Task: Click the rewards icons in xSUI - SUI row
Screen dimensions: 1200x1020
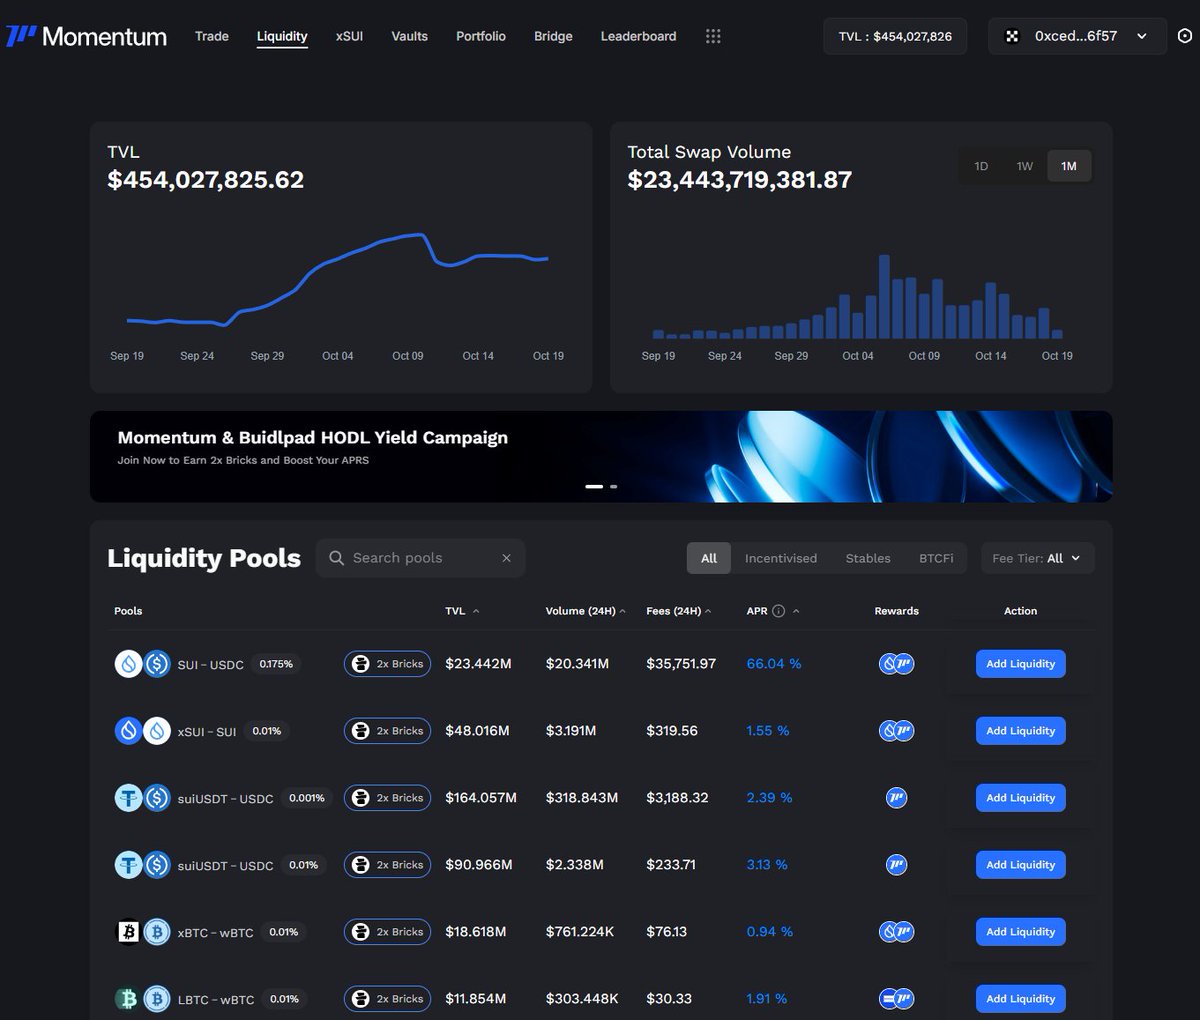Action: pyautogui.click(x=897, y=731)
